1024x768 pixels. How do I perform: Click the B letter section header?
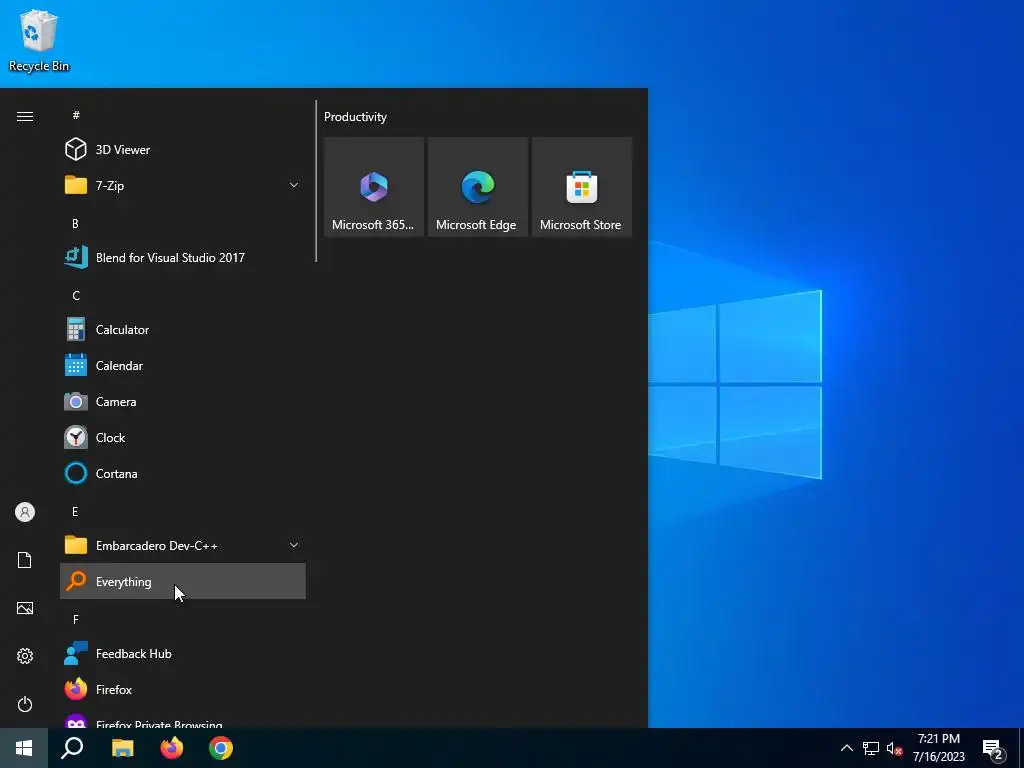click(75, 223)
